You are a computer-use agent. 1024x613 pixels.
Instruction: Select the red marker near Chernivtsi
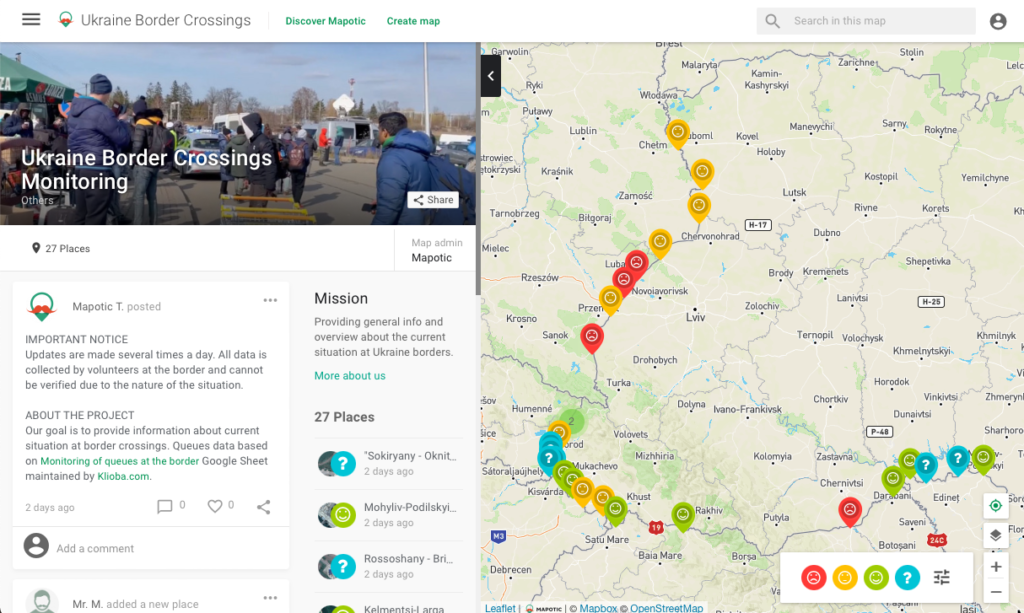pyautogui.click(x=850, y=511)
